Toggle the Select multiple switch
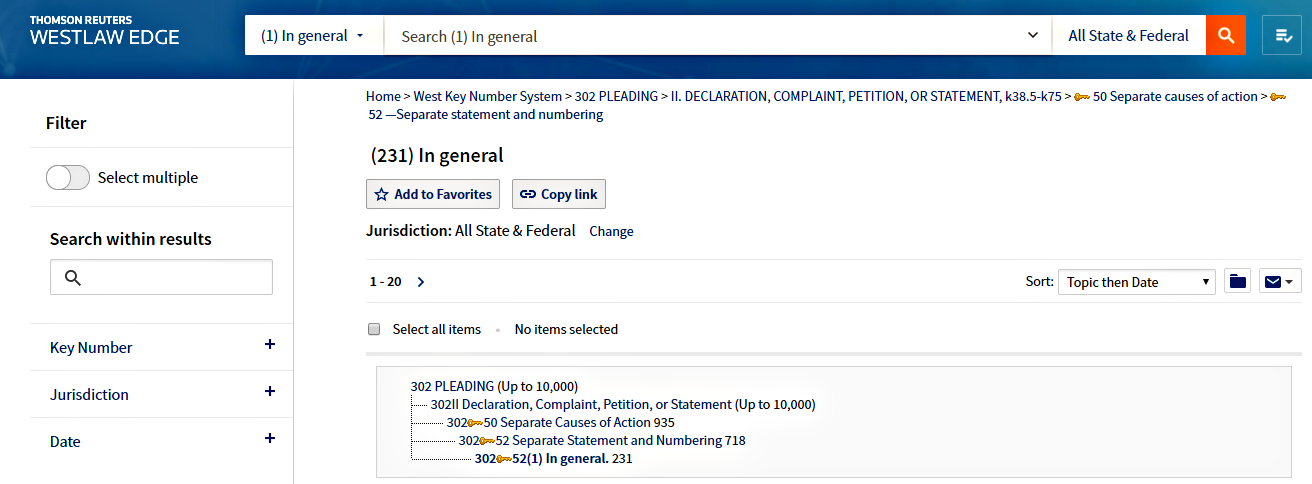 point(68,178)
